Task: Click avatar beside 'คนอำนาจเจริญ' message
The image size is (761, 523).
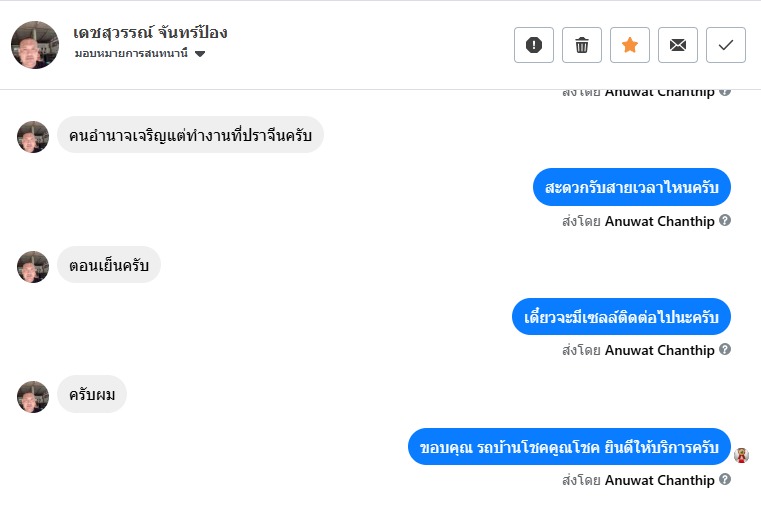Action: tap(33, 137)
